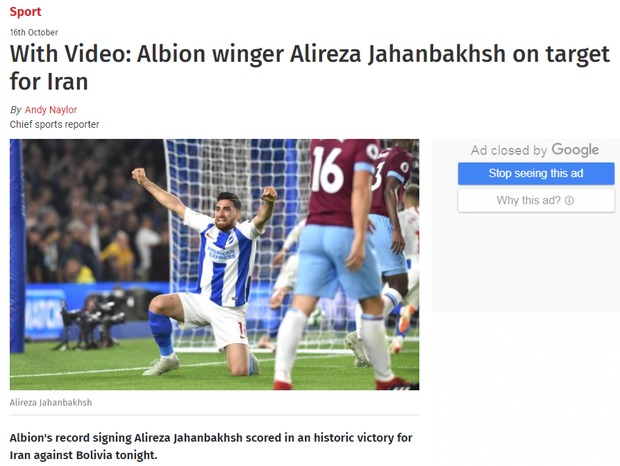Open the Sport section link
This screenshot has height=466, width=620.
click(25, 11)
